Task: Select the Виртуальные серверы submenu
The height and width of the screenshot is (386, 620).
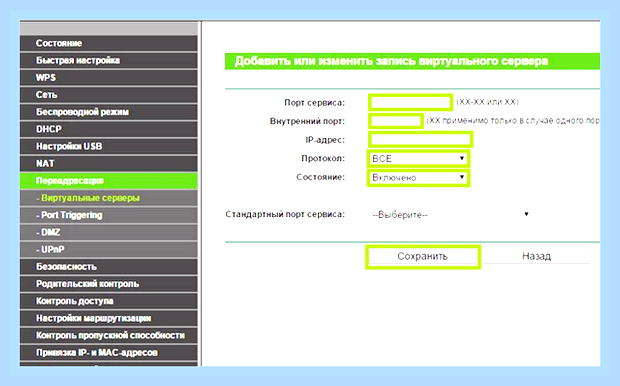Action: (x=109, y=198)
